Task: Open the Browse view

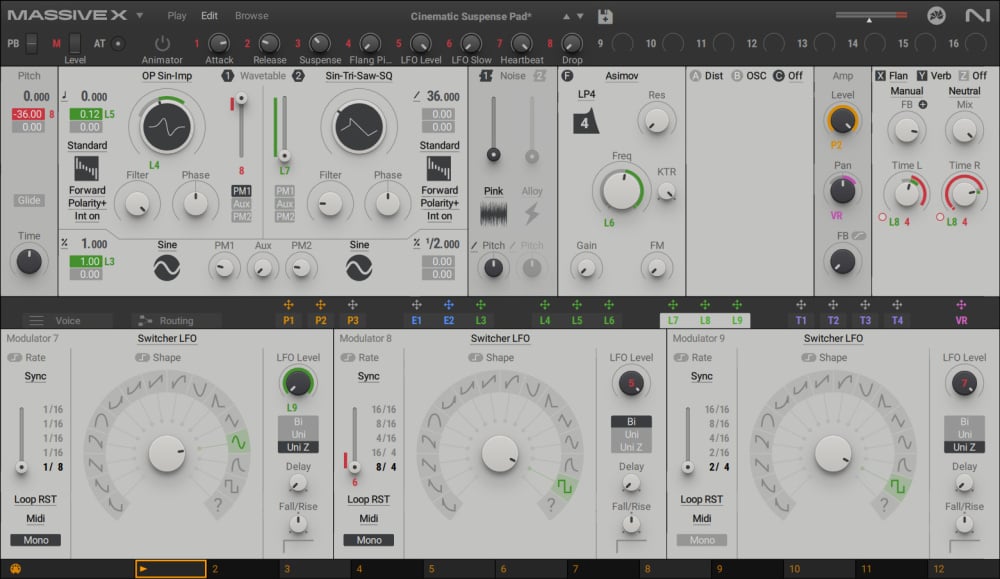Action: [251, 15]
